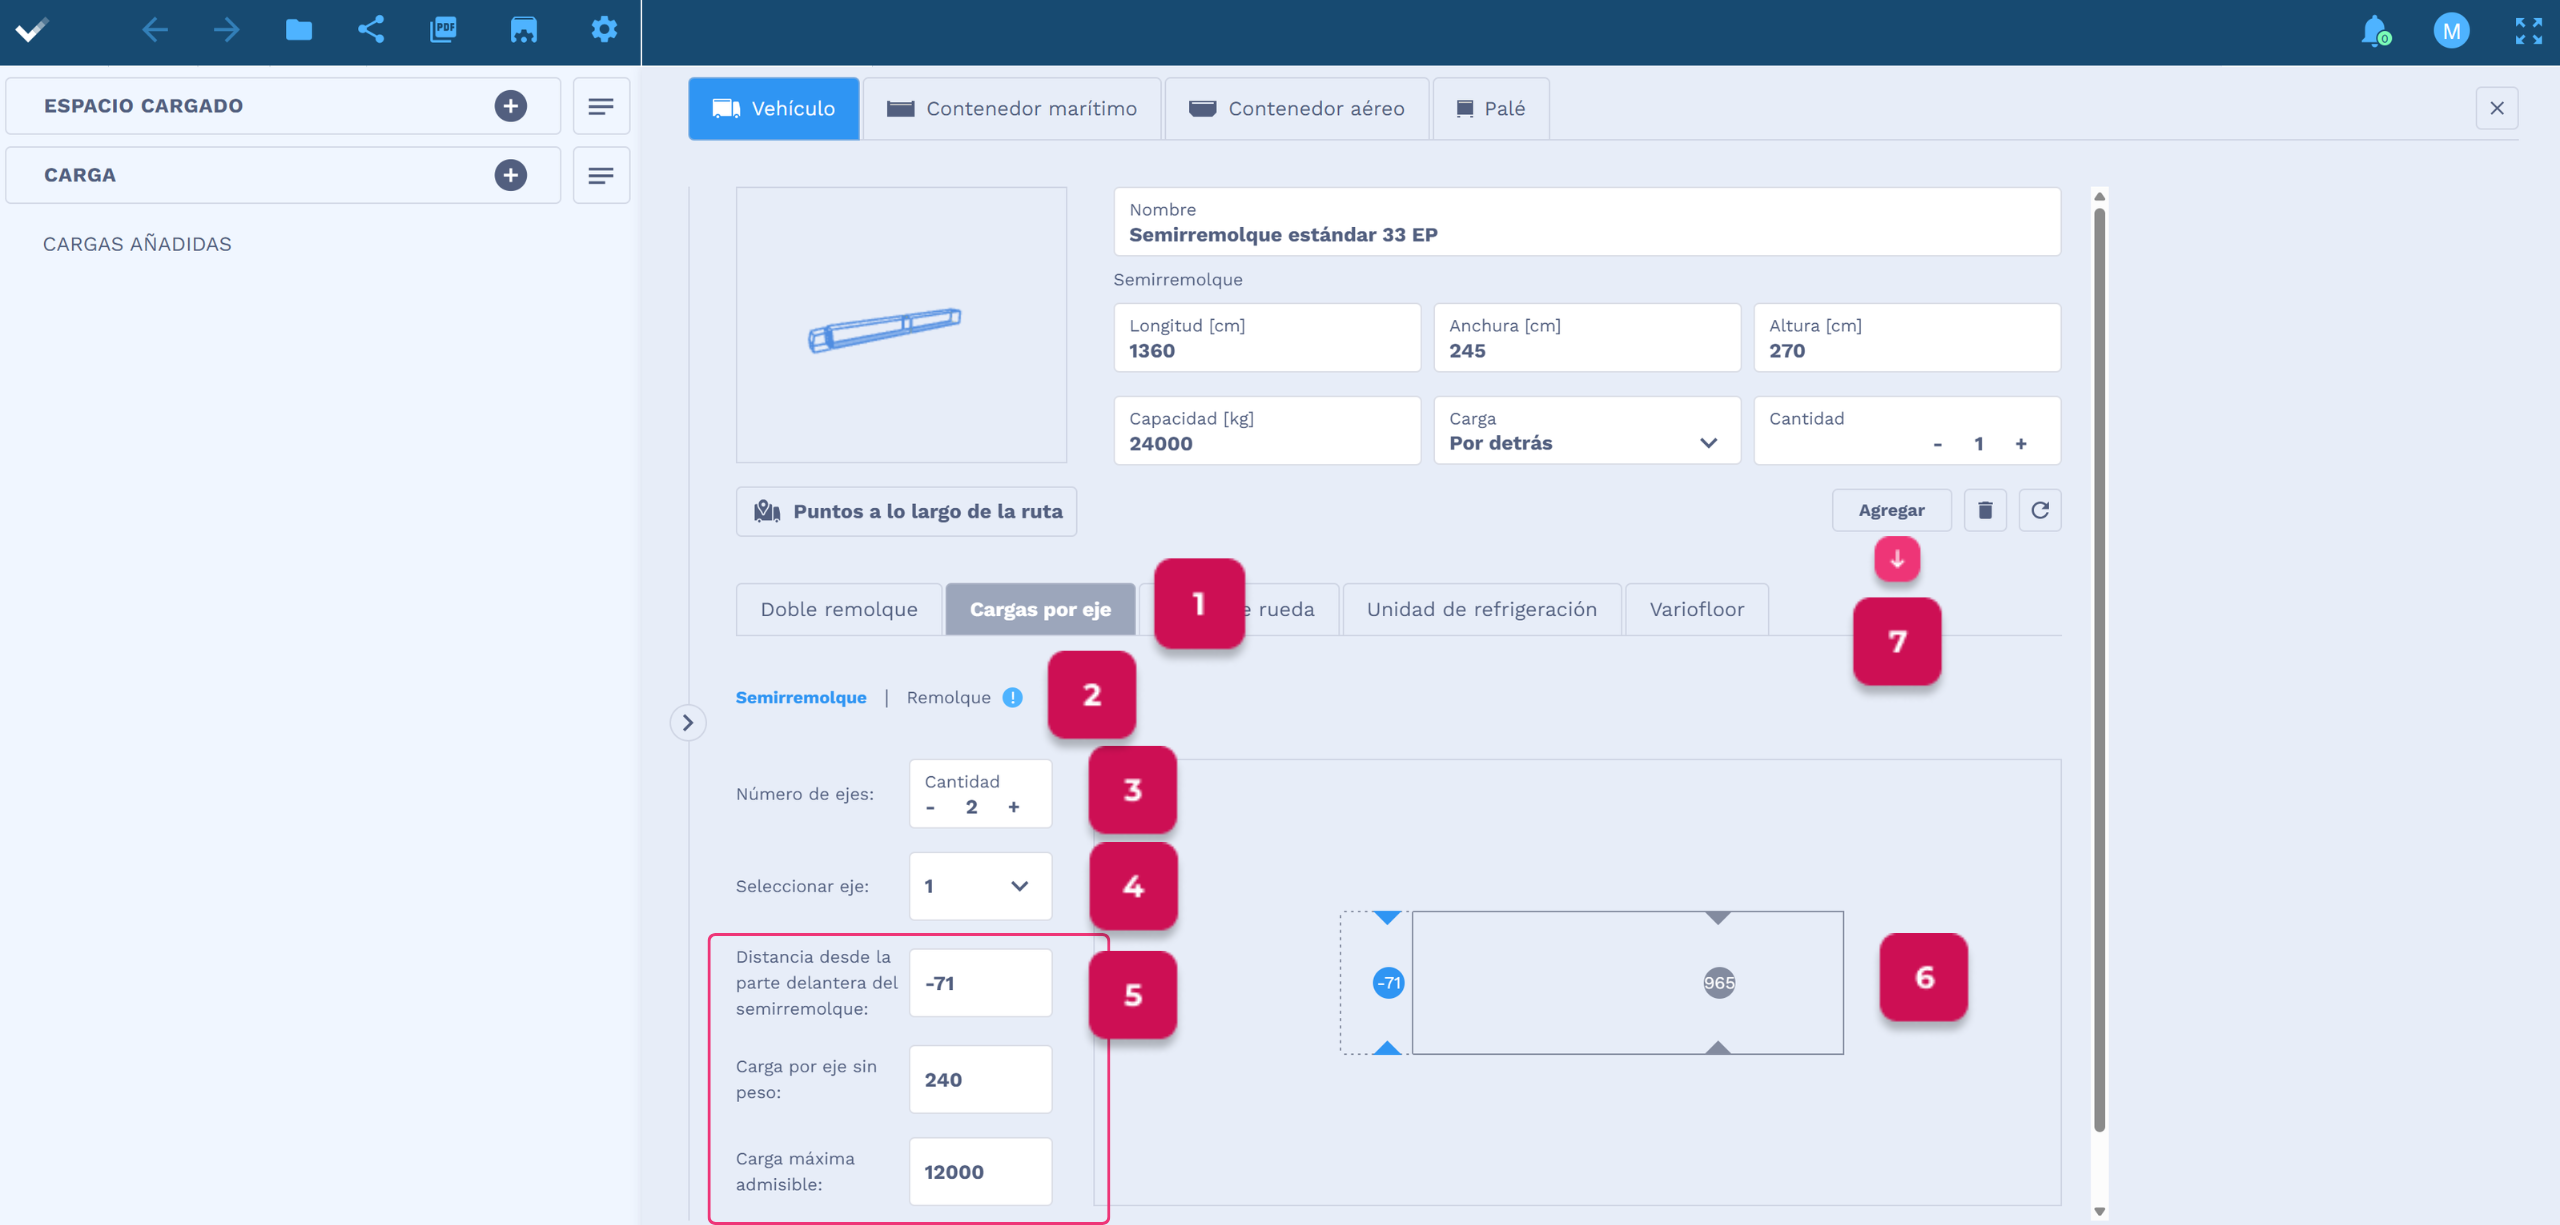Click the undo back arrow icon
The image size is (2560, 1225).
click(x=154, y=30)
